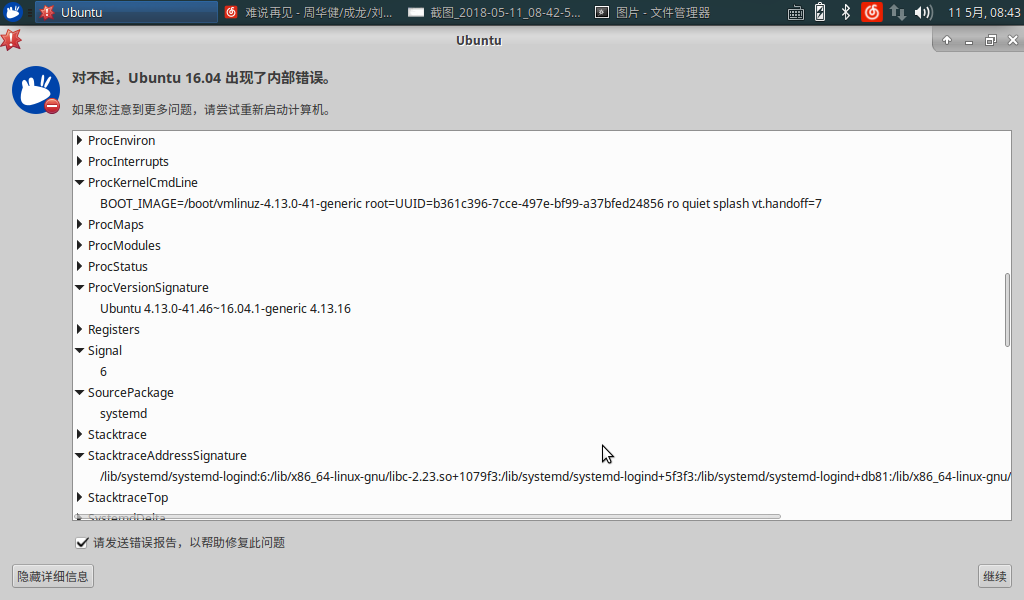Click the 隐藏详细信息 button
1024x600 pixels.
[53, 576]
